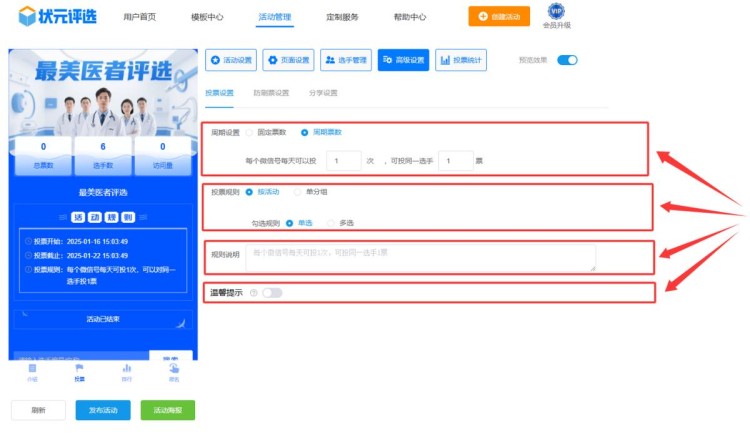Screen dimensions: 750x434
Task: Open 活动设置 settings button
Action: click(231, 61)
